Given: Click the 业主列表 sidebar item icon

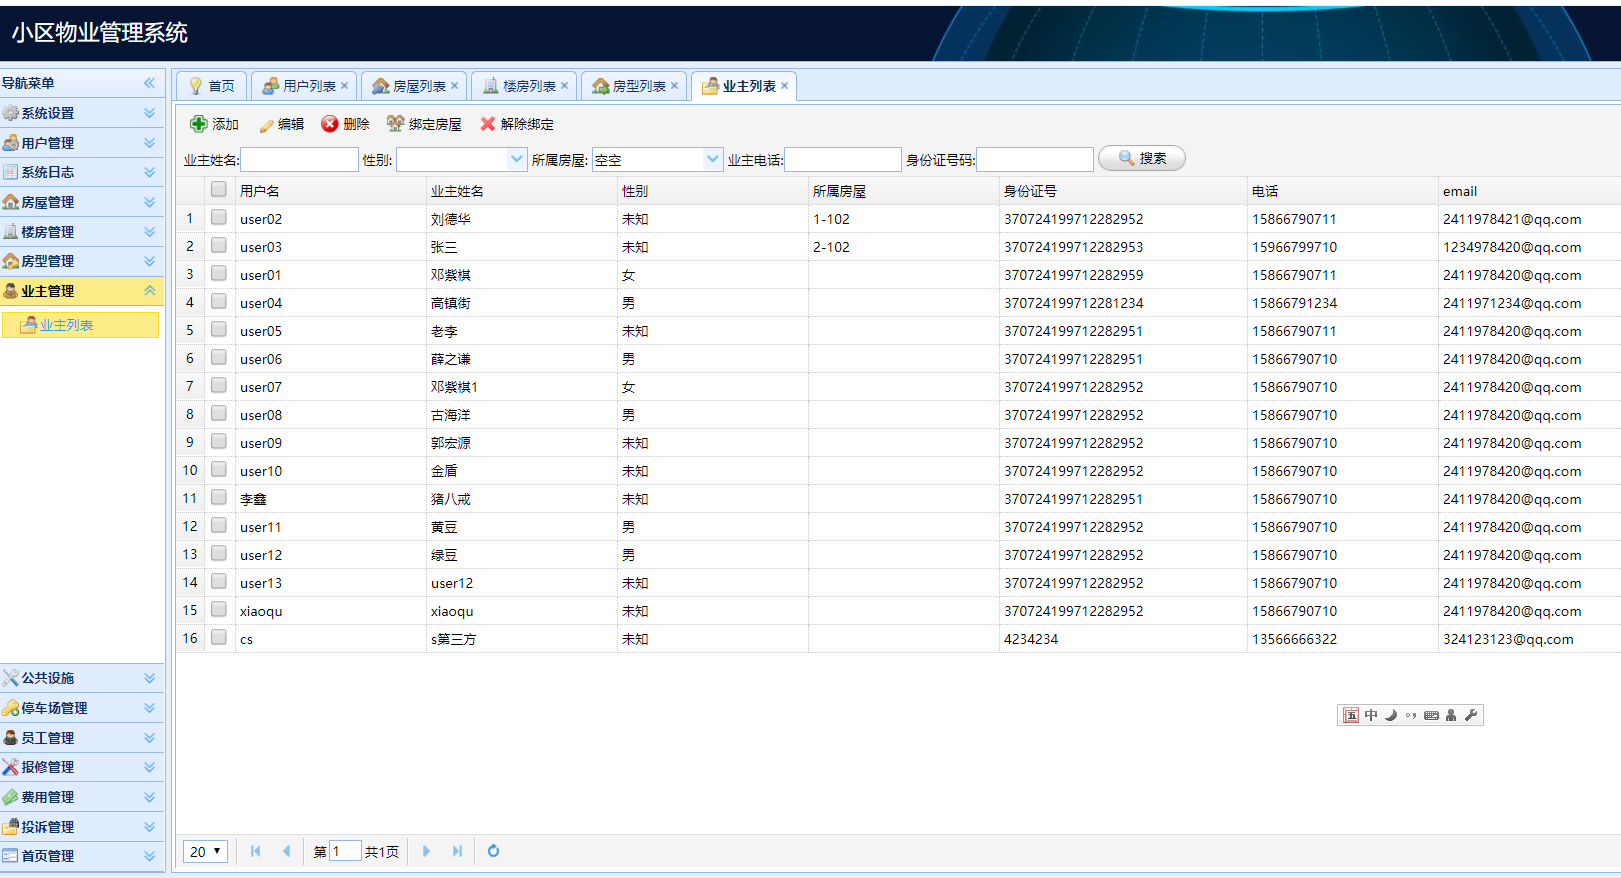Looking at the screenshot, I should click(x=29, y=324).
